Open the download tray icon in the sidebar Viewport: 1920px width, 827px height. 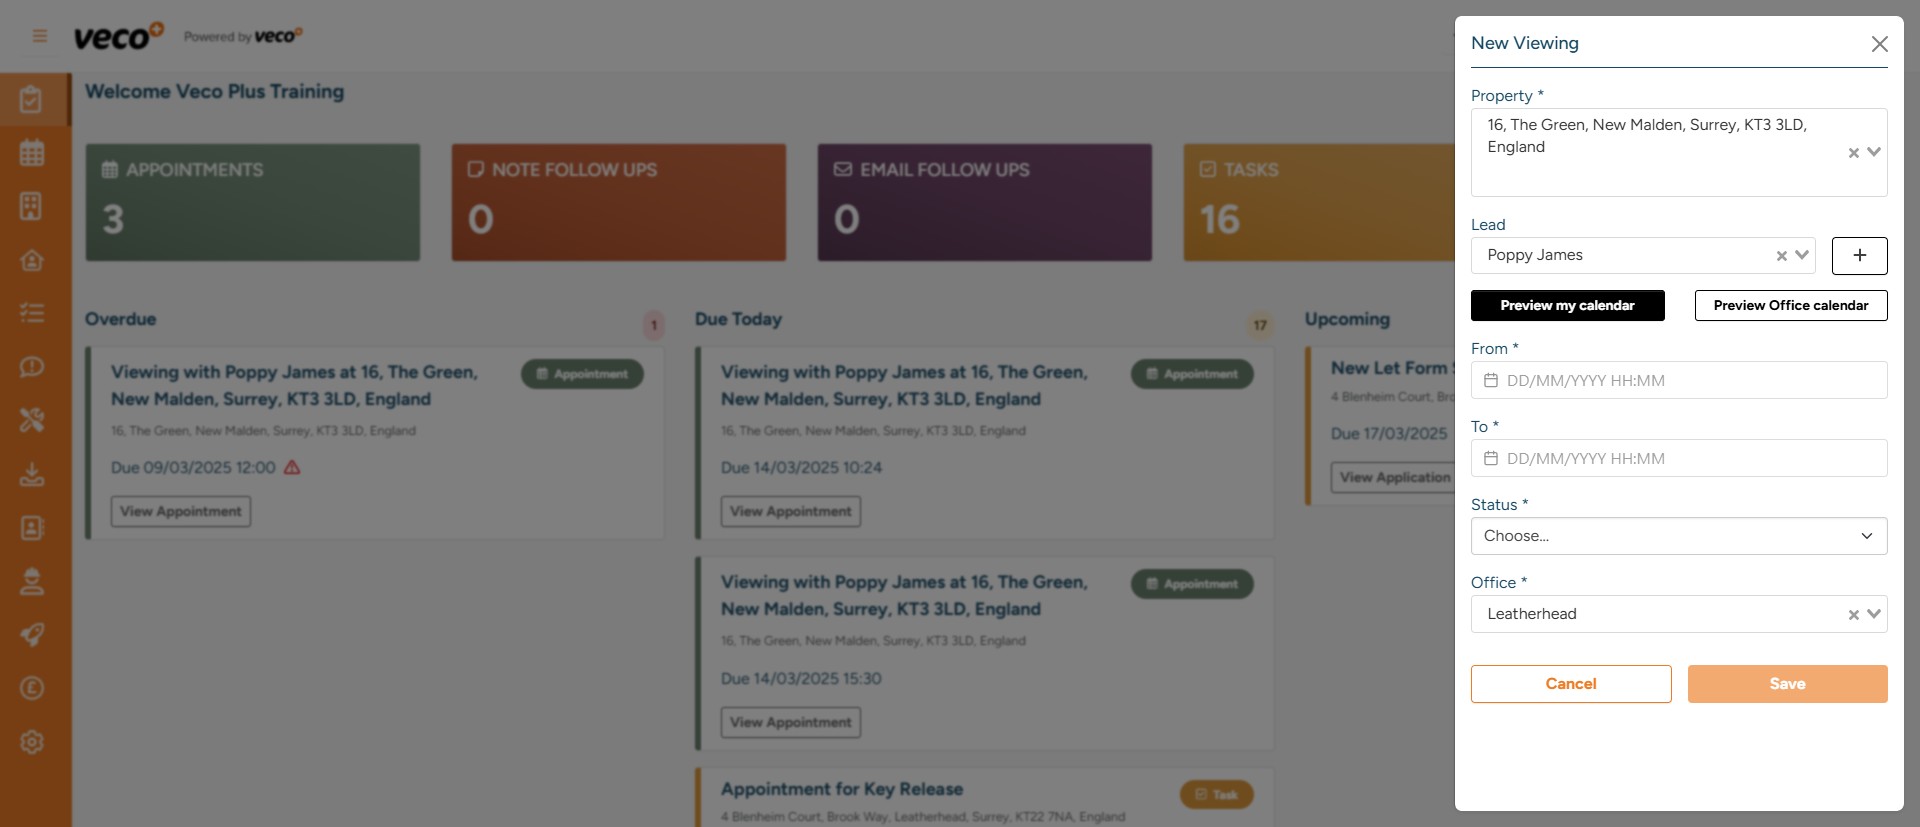coord(32,474)
